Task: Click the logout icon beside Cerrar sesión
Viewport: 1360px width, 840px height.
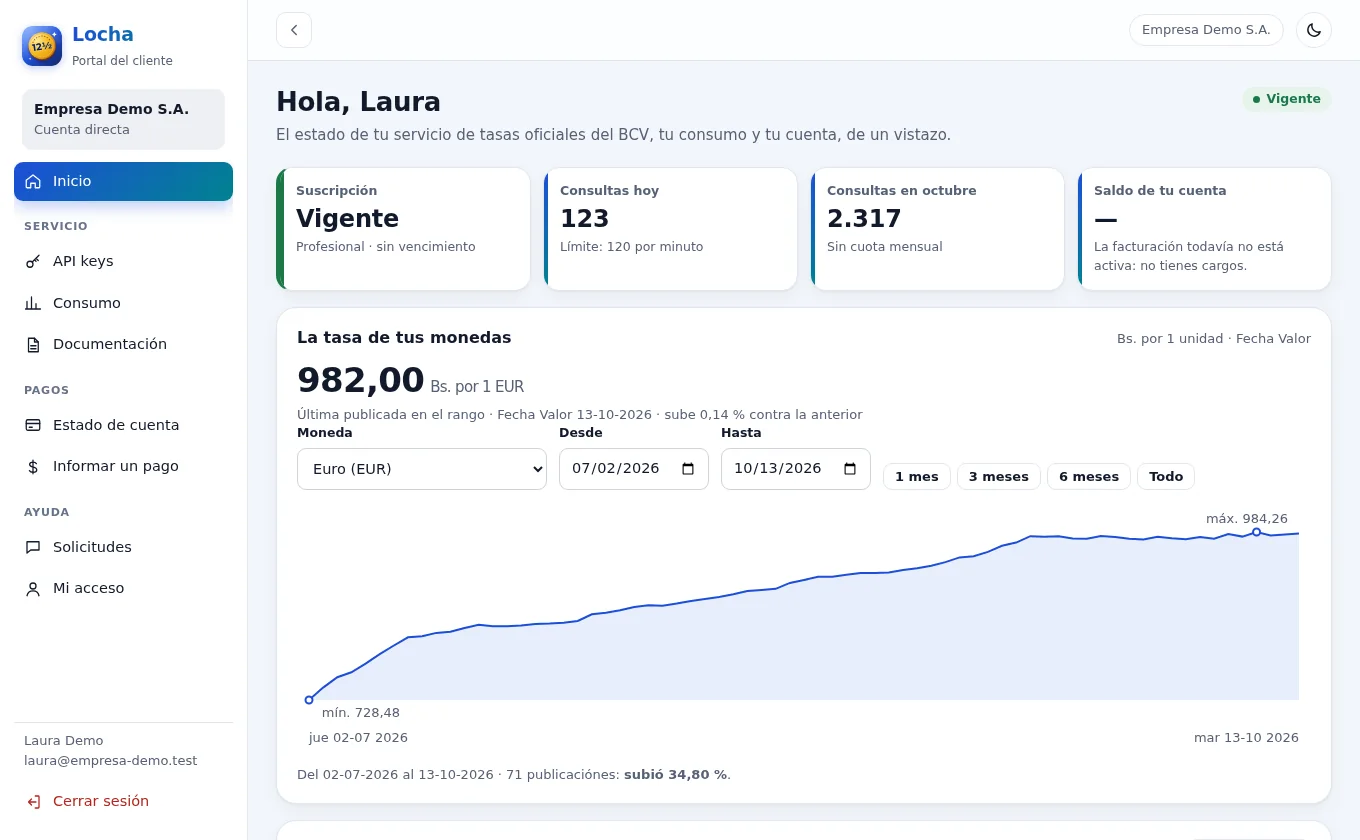Action: point(33,802)
